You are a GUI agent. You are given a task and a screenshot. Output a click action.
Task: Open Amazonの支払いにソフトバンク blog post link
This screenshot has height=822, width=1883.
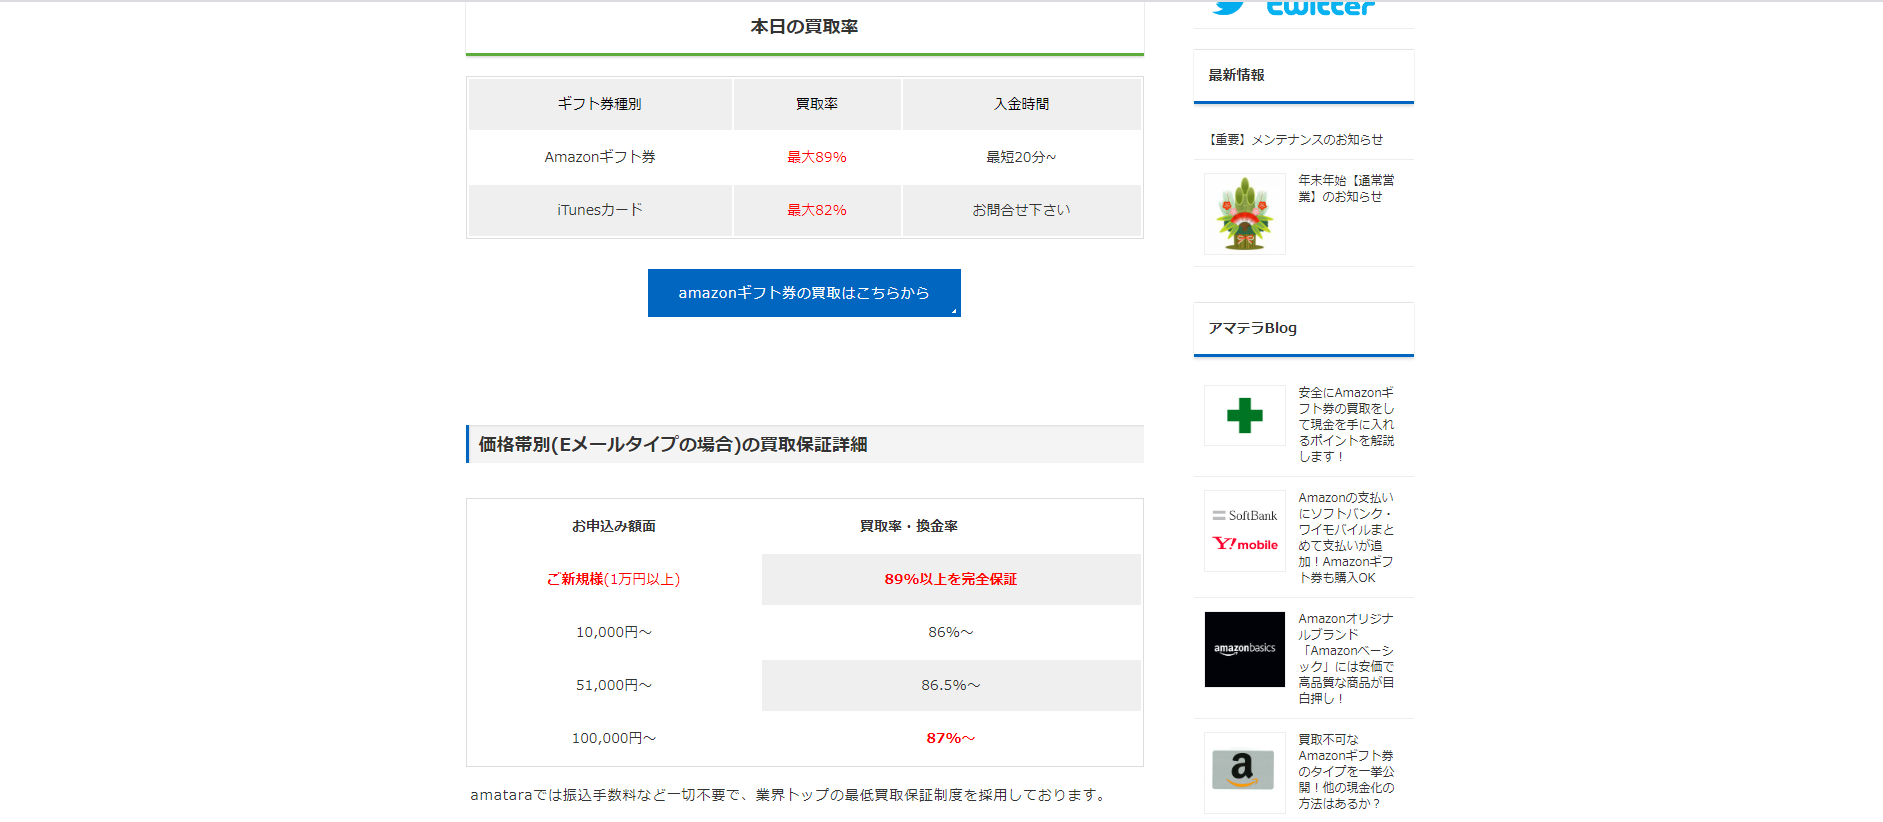[1346, 537]
